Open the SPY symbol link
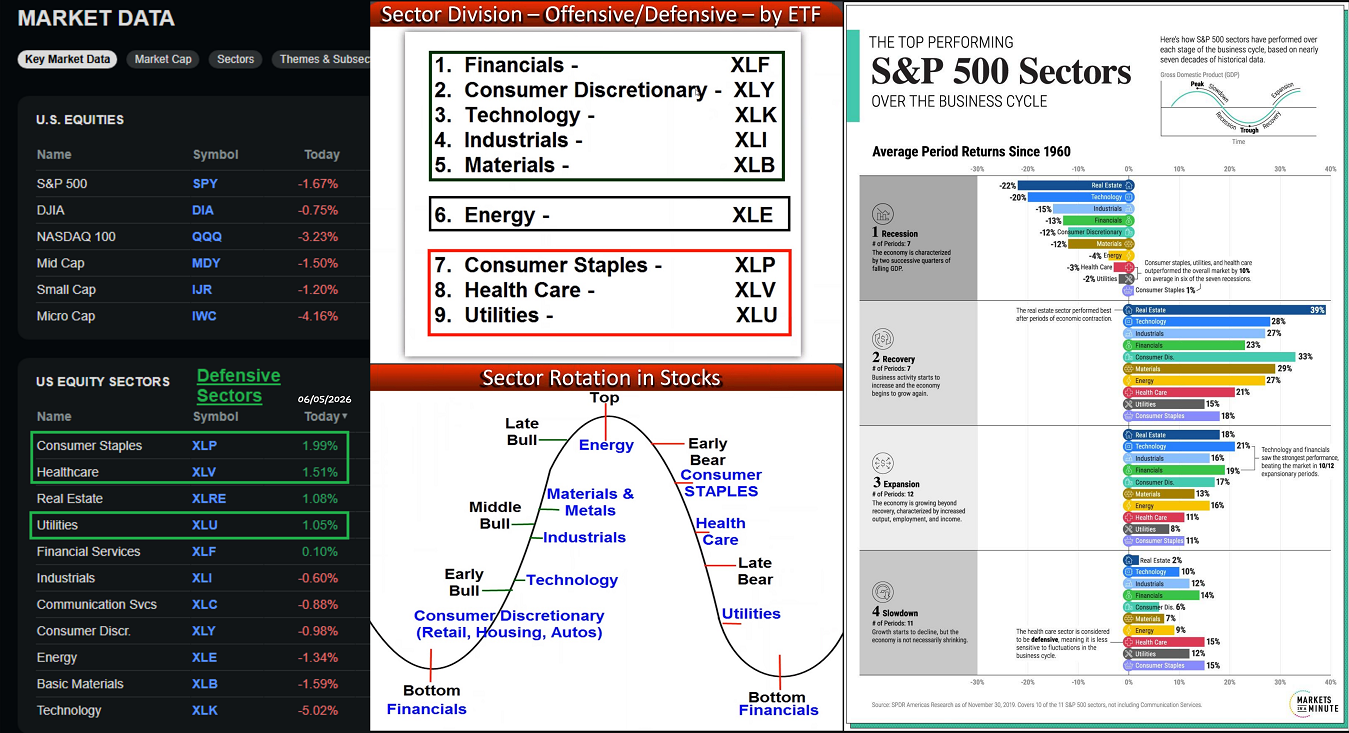The image size is (1349, 733). pyautogui.click(x=205, y=184)
